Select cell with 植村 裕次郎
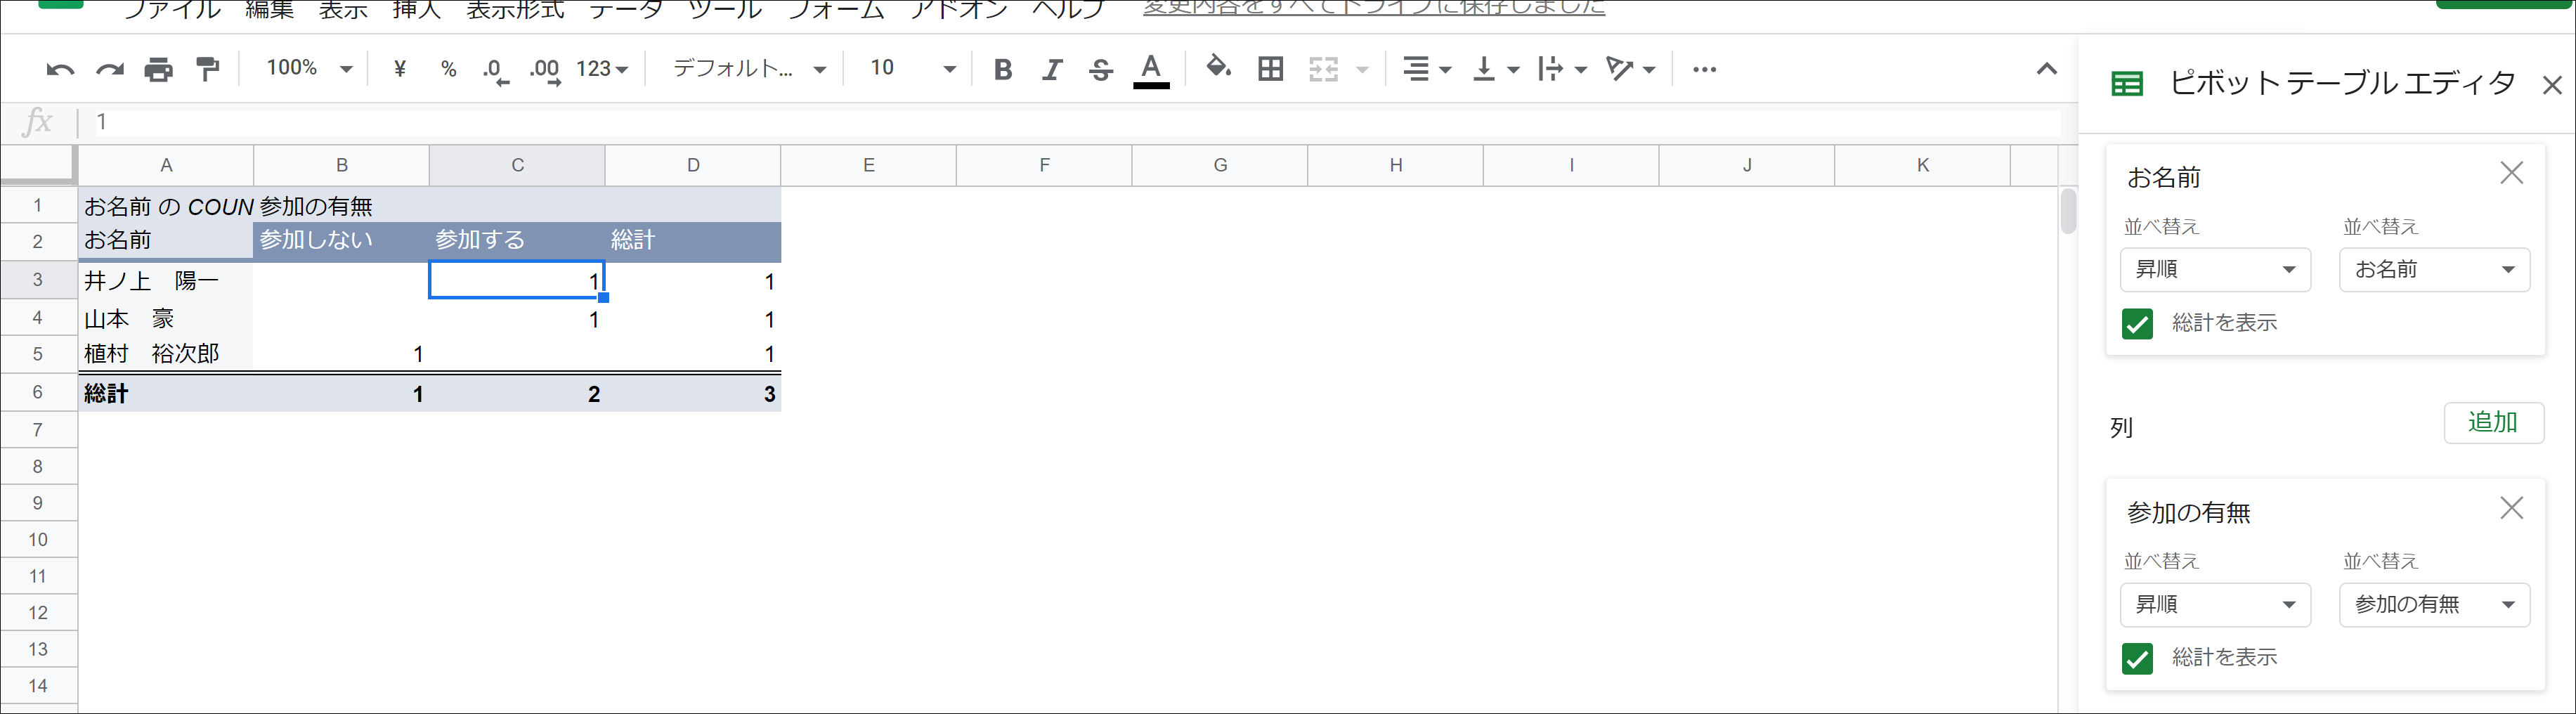 tap(166, 354)
